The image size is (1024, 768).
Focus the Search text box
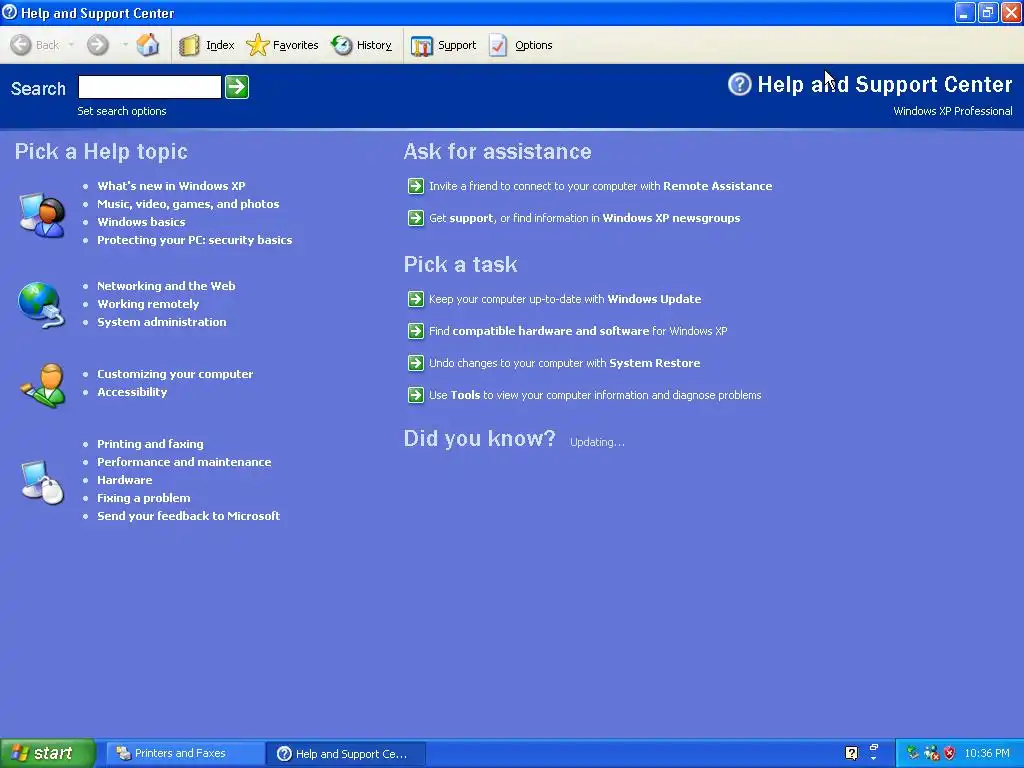point(150,87)
